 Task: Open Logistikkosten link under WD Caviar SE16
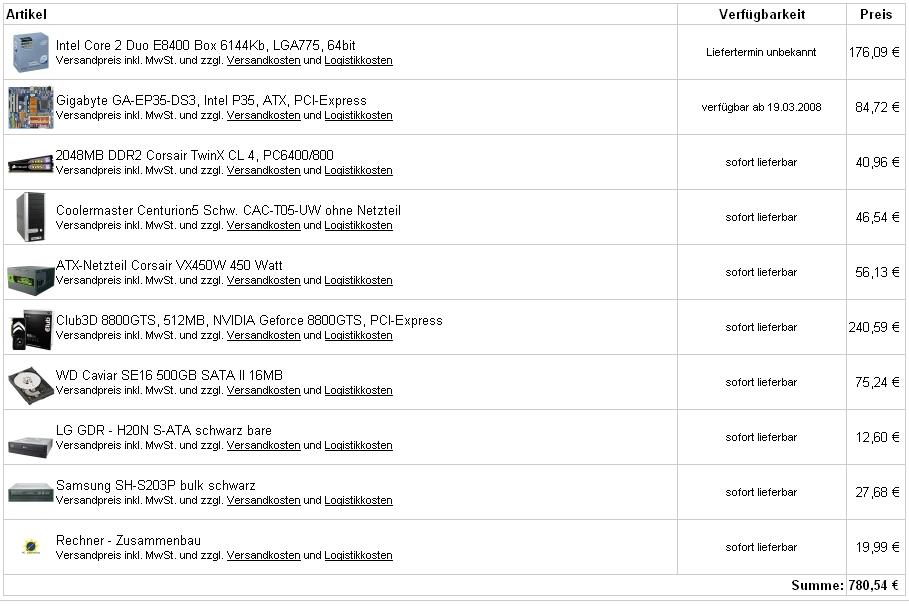pyautogui.click(x=358, y=390)
